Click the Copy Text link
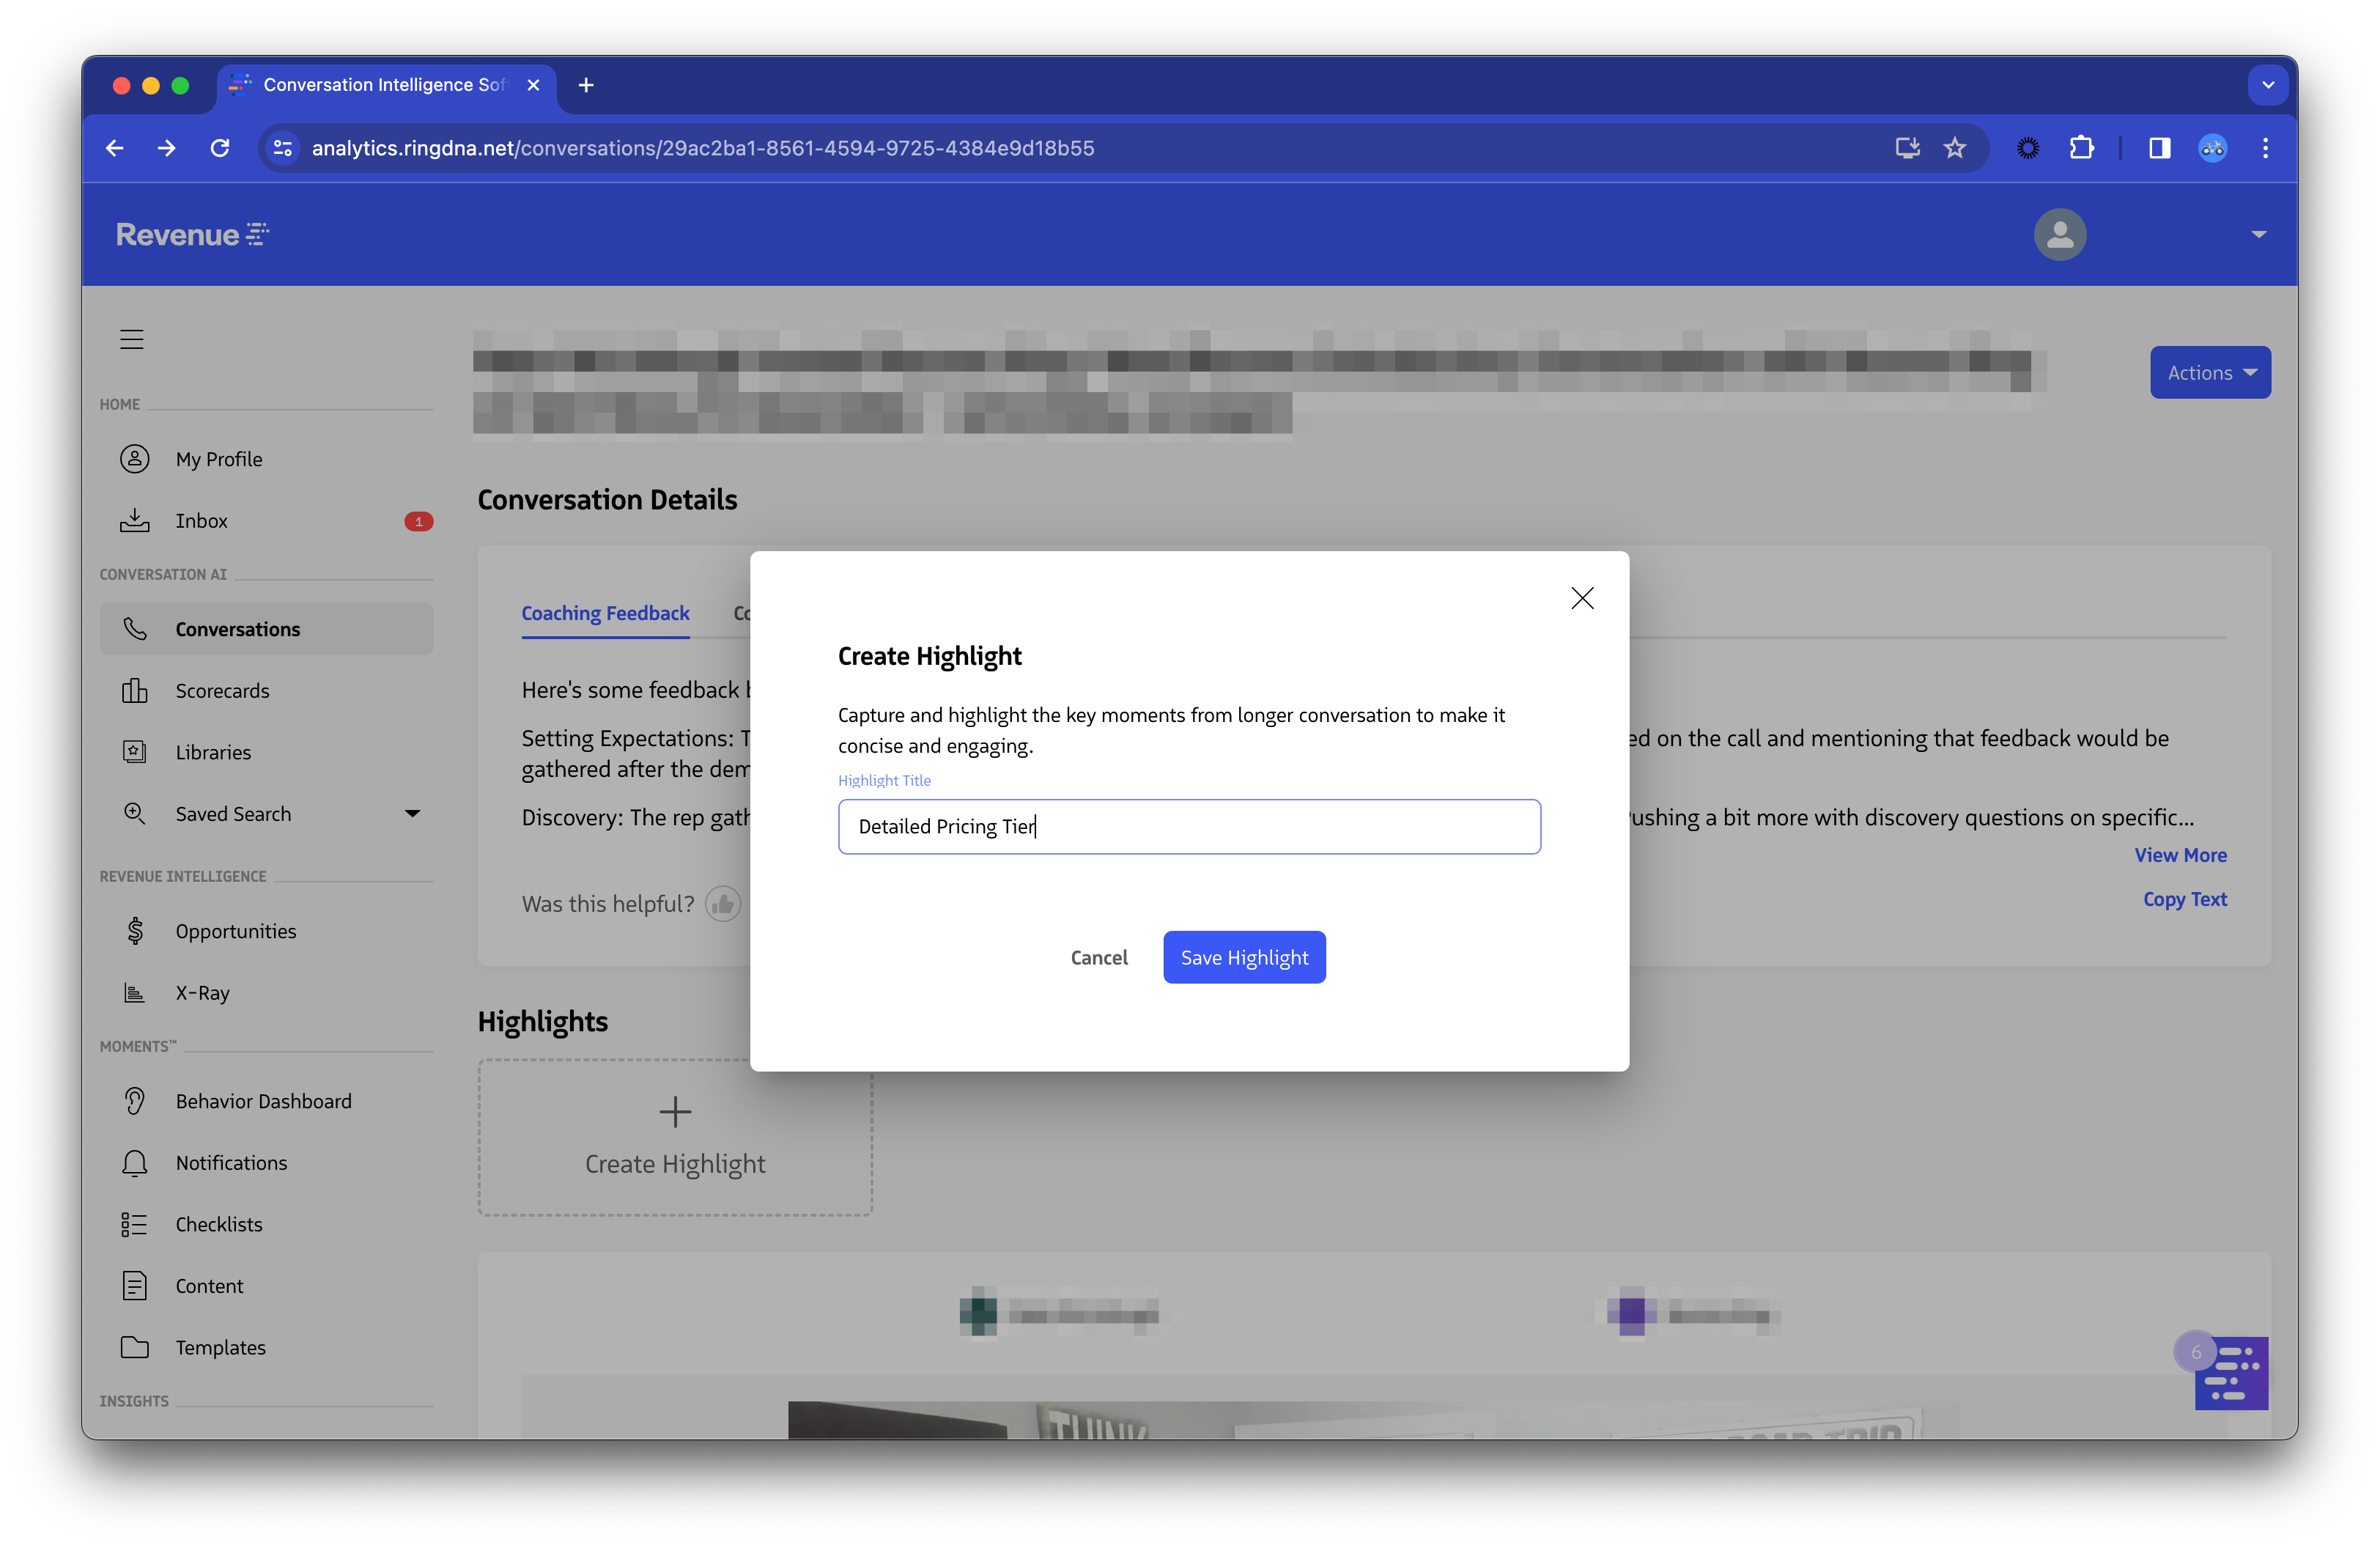Image resolution: width=2380 pixels, height=1548 pixels. tap(2185, 899)
